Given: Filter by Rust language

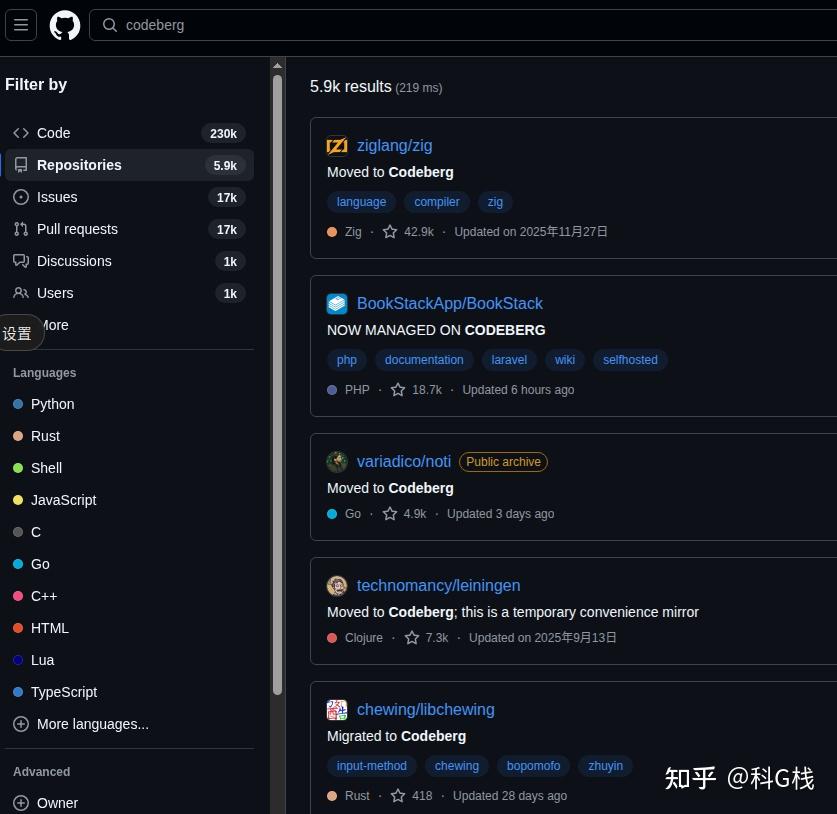Looking at the screenshot, I should [x=36, y=436].
